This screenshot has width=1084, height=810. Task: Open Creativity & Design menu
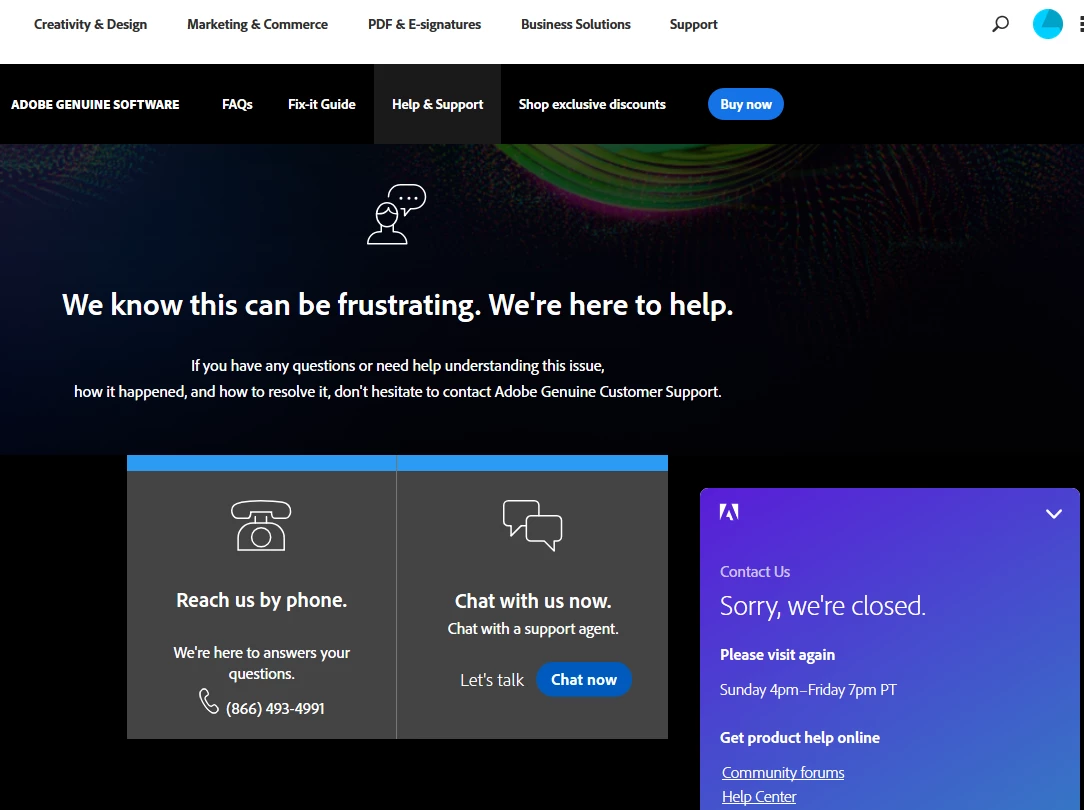tap(91, 24)
